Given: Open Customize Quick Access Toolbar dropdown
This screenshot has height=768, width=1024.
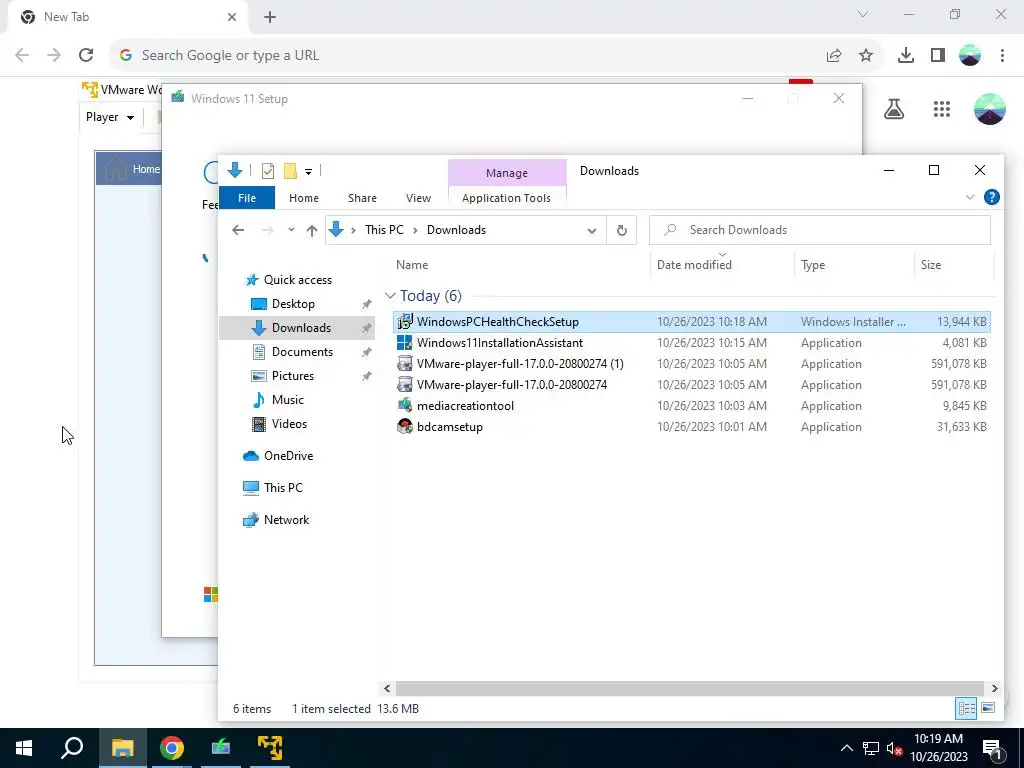Looking at the screenshot, I should click(x=308, y=172).
